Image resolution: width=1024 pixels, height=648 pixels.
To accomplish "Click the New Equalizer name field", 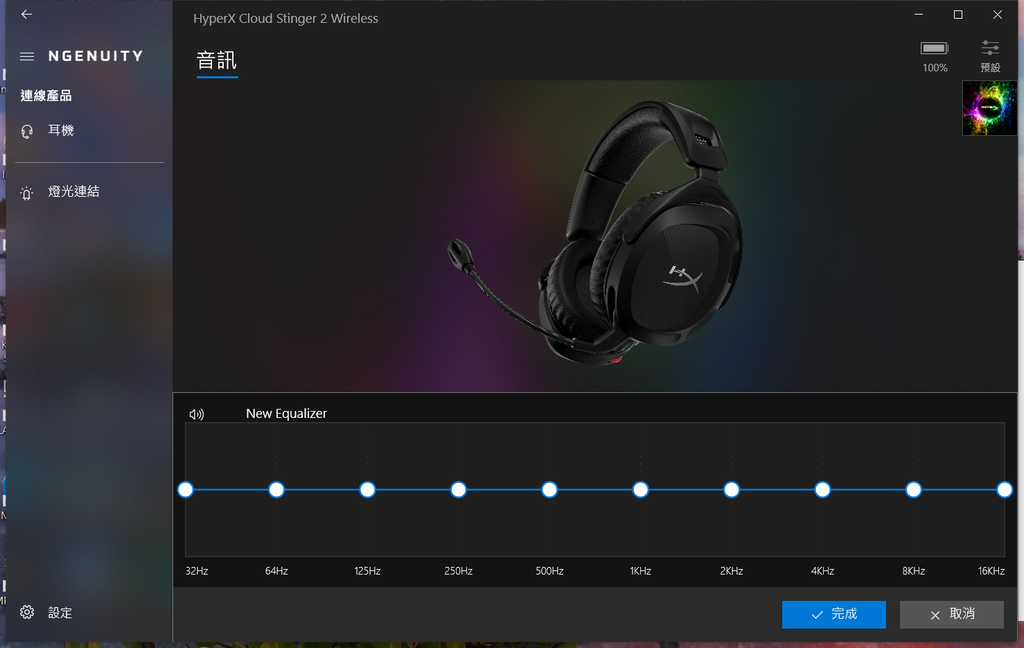I will (x=286, y=413).
